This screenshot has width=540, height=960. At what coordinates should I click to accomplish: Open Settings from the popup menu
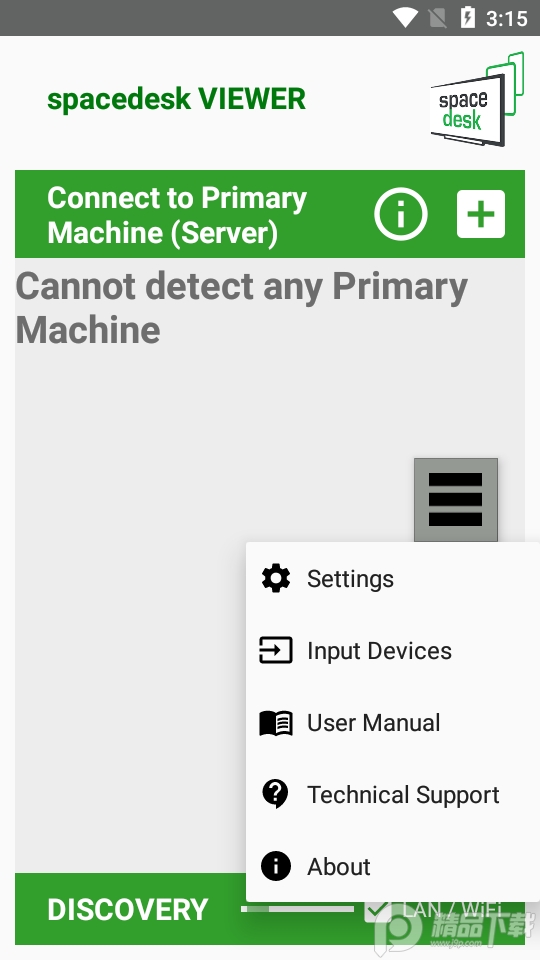392,579
